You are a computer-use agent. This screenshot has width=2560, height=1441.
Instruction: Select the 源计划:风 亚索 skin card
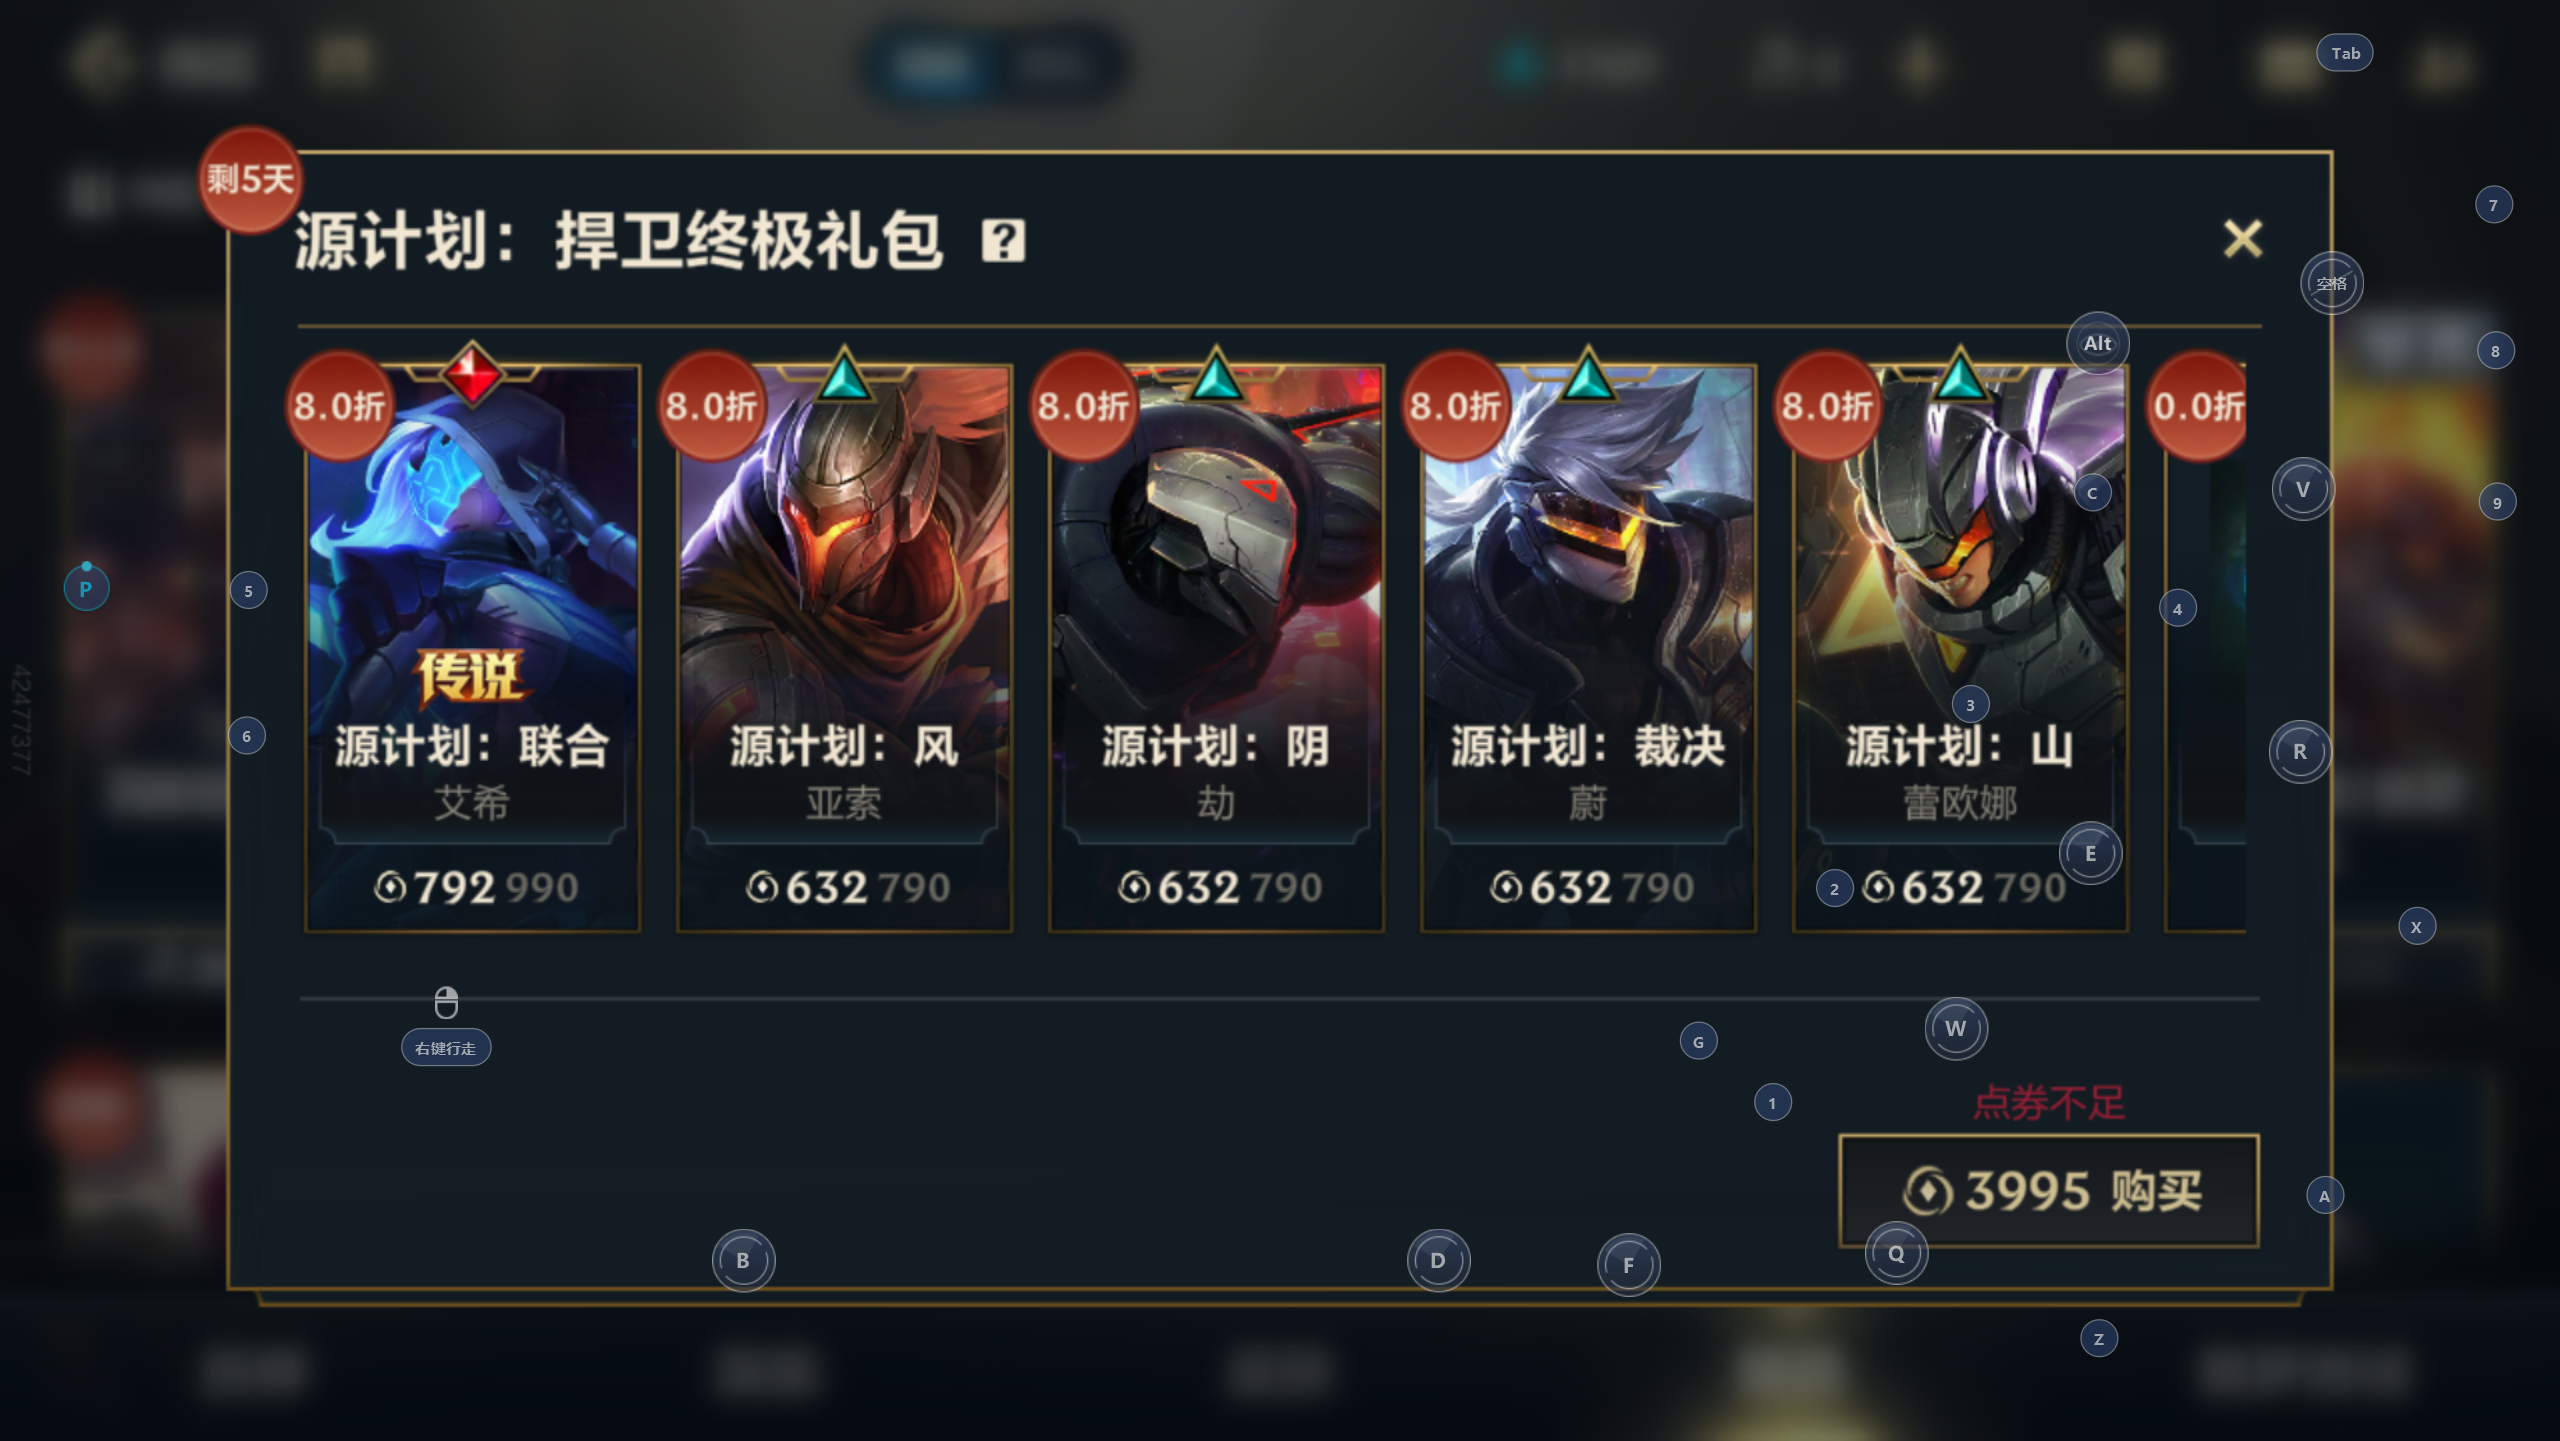coord(844,648)
